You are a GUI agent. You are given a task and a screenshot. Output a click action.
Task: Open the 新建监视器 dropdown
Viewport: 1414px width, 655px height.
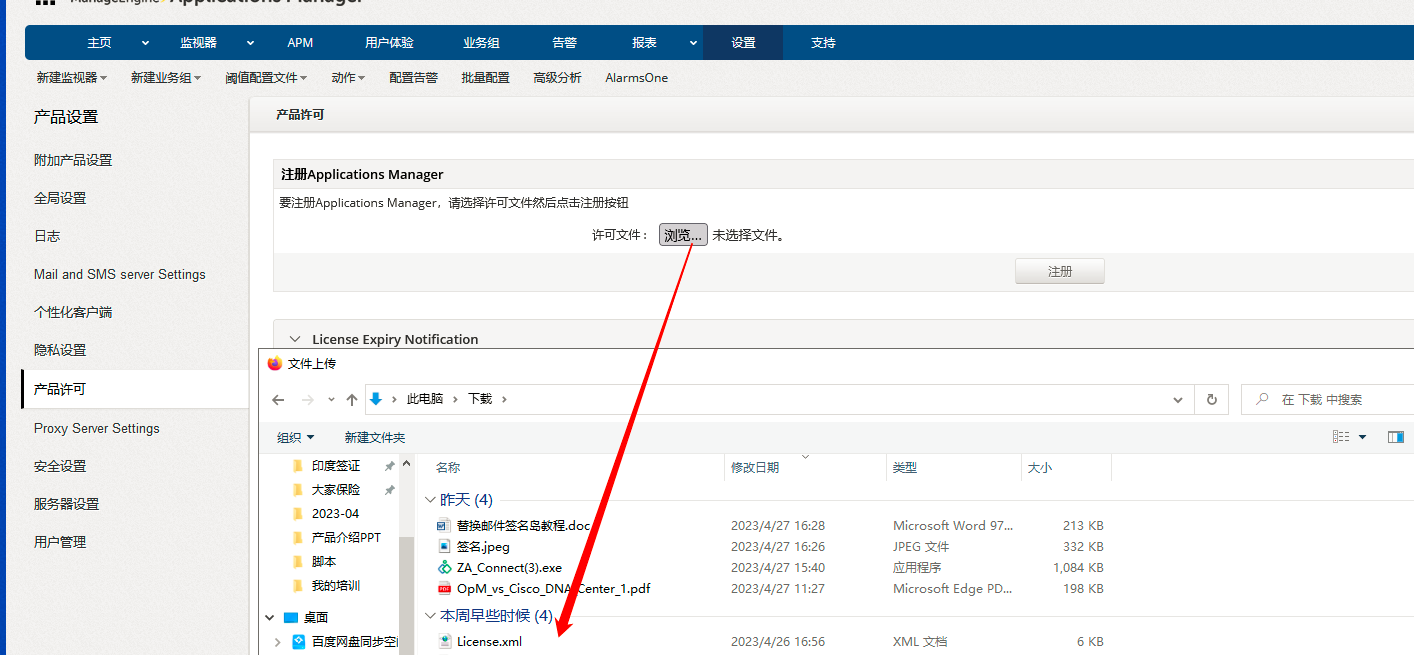71,78
